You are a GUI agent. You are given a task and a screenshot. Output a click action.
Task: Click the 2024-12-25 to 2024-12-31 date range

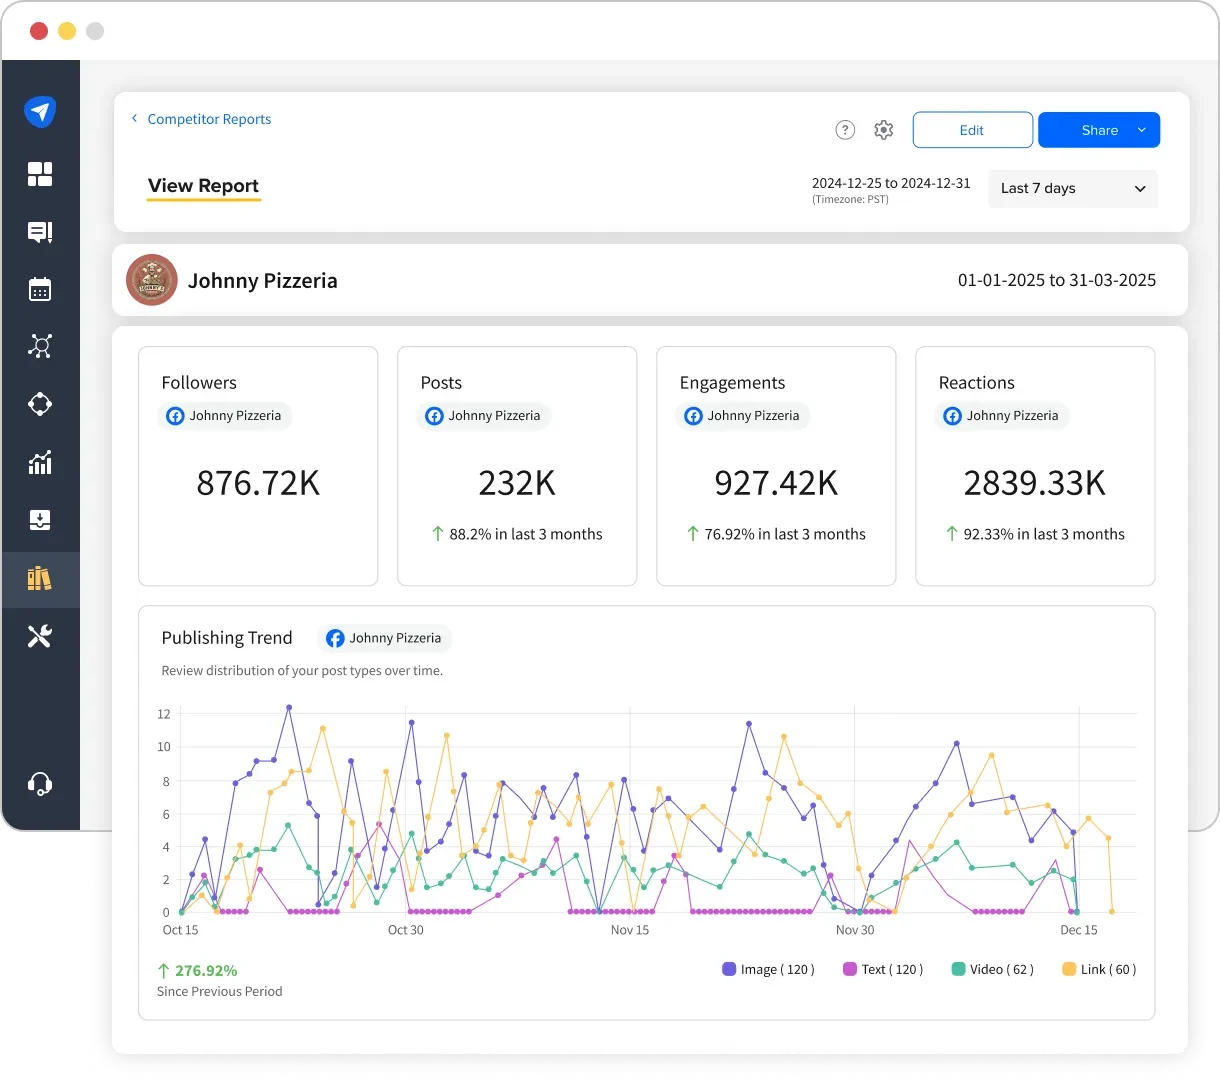point(891,183)
